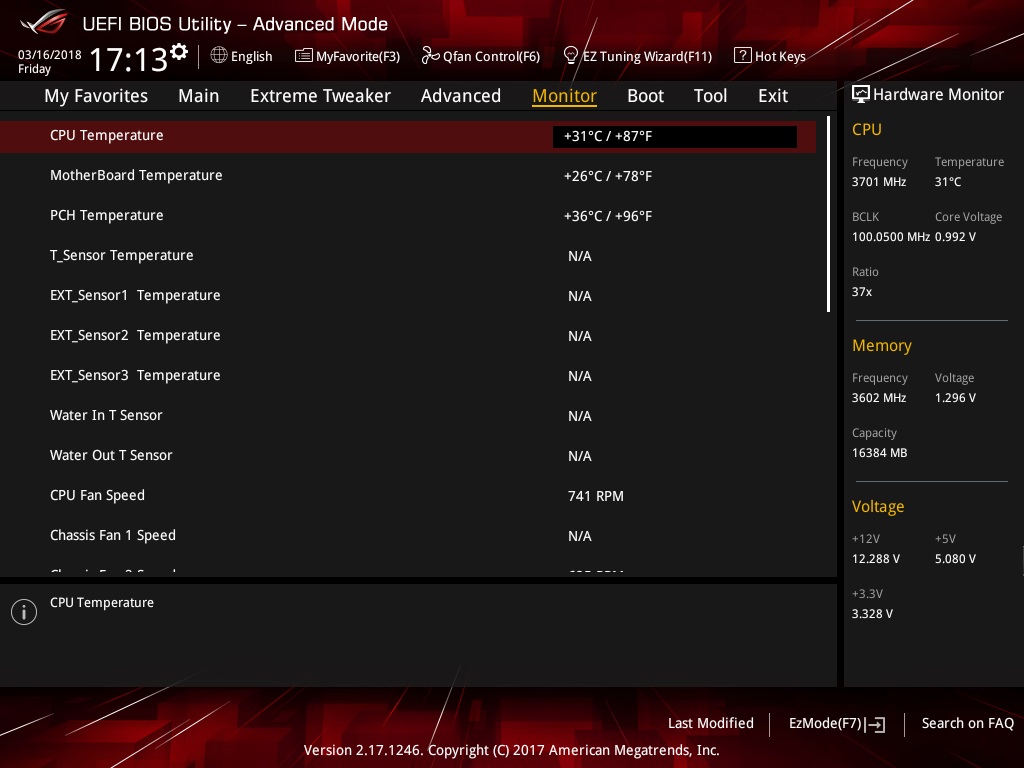
Task: Click the MyFavorite list icon
Action: tap(303, 56)
